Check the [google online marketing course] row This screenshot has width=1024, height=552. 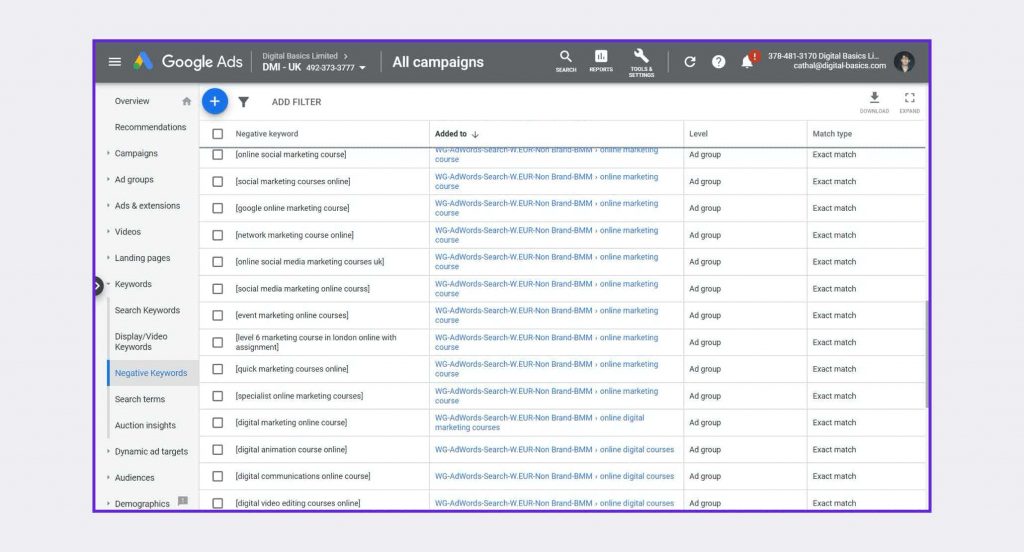click(217, 208)
